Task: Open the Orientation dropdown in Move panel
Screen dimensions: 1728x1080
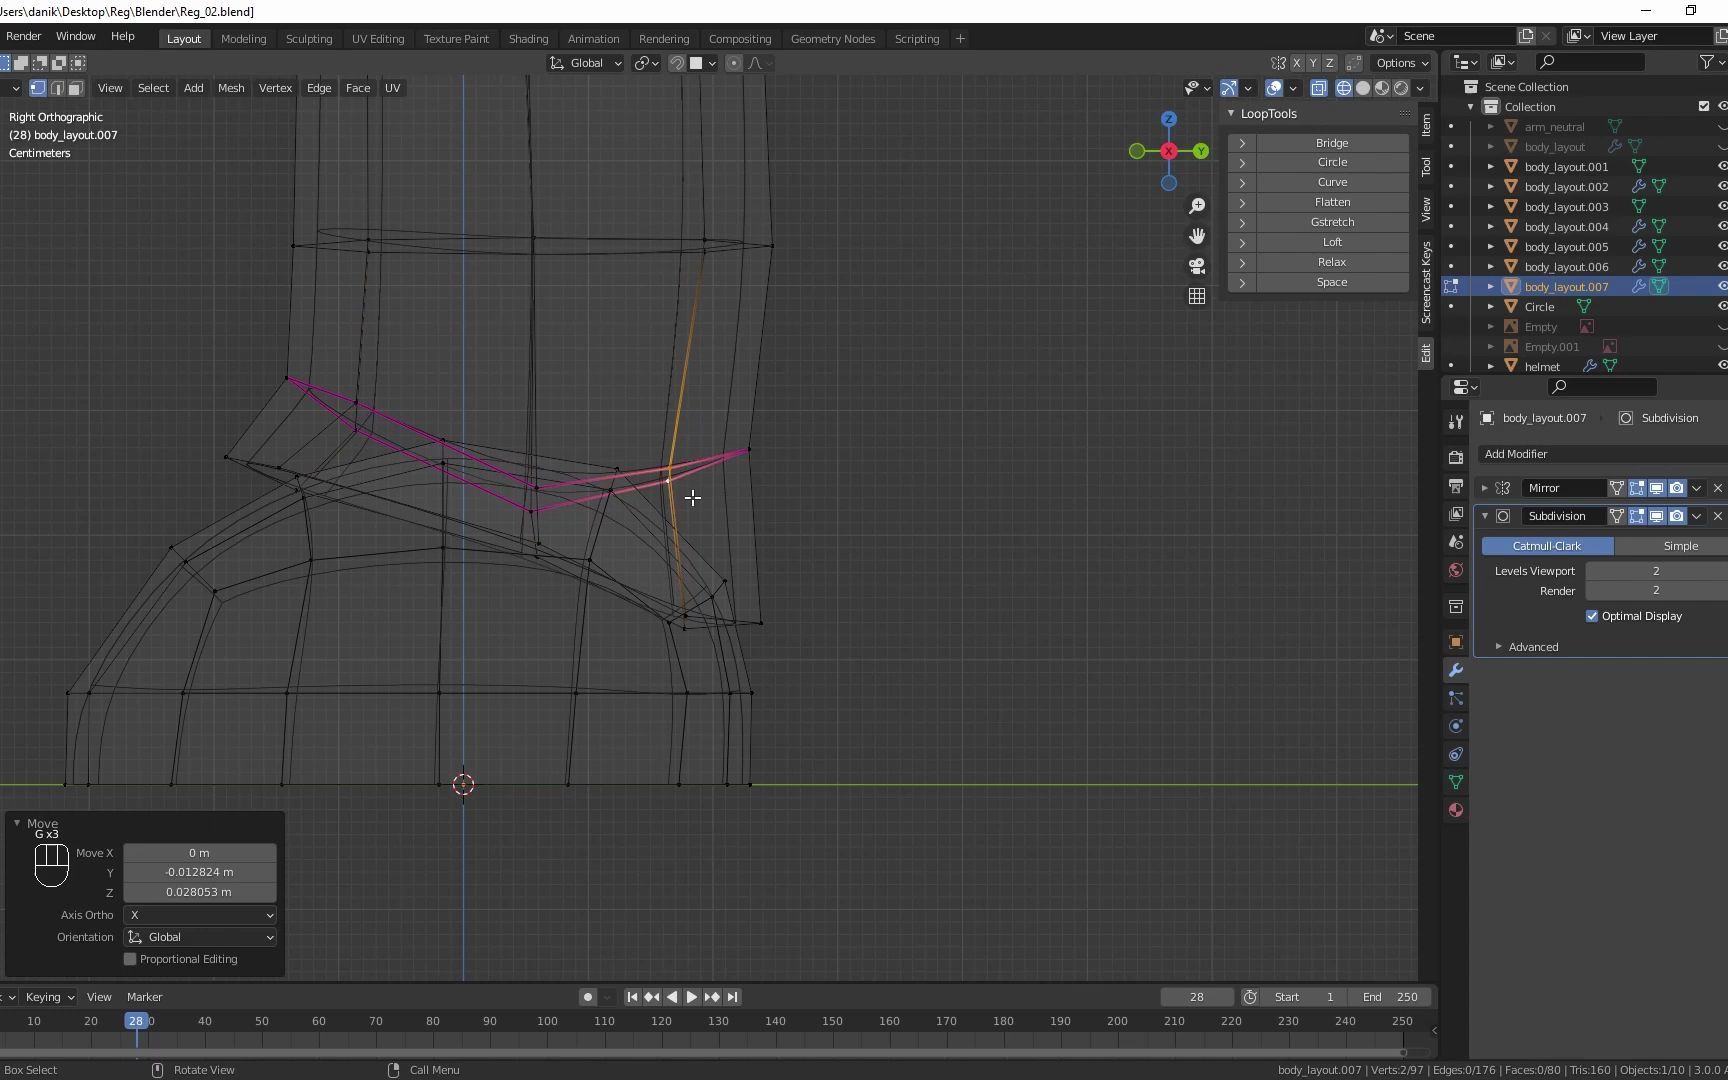Action: [x=199, y=937]
